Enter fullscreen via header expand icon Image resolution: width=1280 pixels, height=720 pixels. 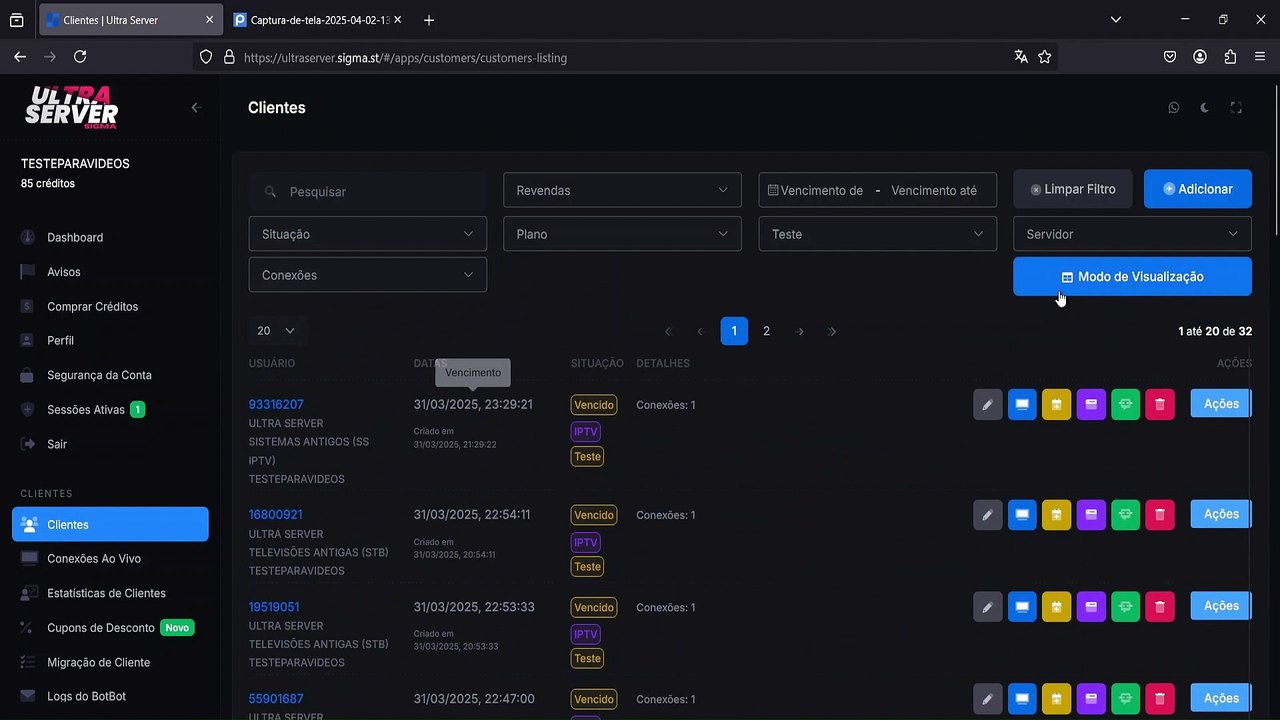(1236, 108)
